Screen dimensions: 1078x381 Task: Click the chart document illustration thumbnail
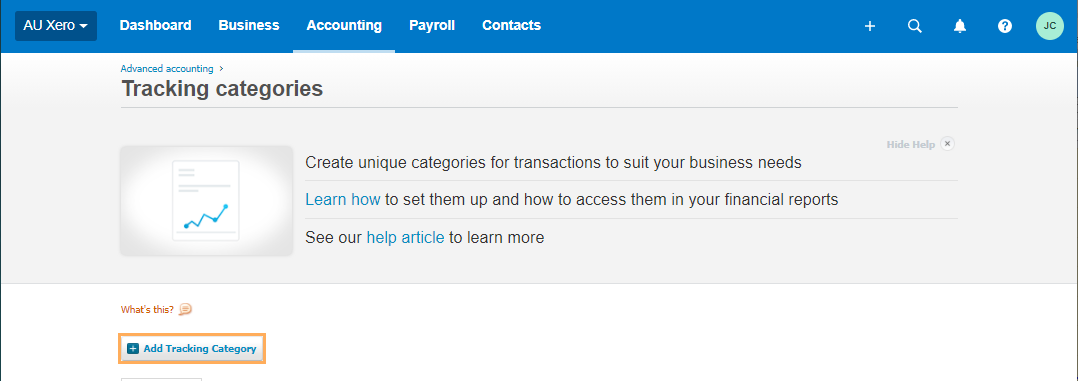pyautogui.click(x=206, y=200)
